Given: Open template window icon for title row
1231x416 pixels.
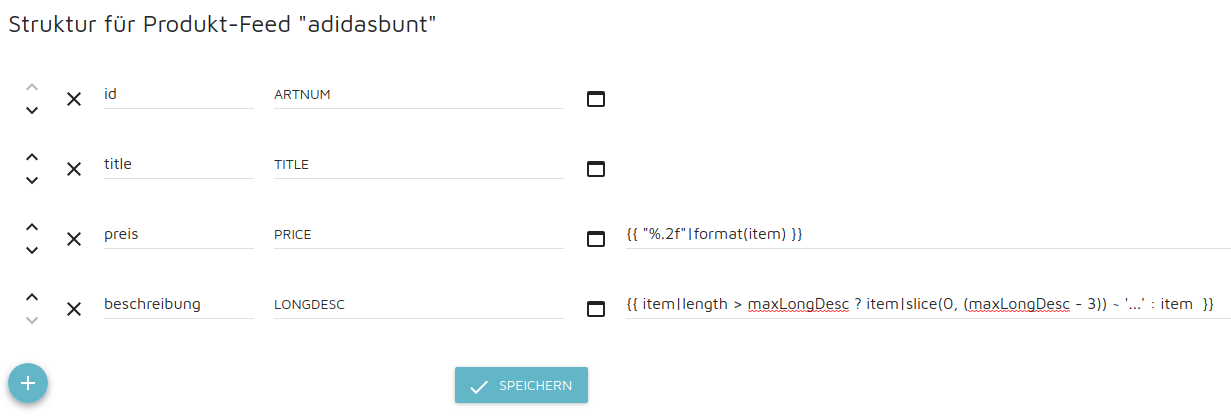Looking at the screenshot, I should tap(595, 169).
